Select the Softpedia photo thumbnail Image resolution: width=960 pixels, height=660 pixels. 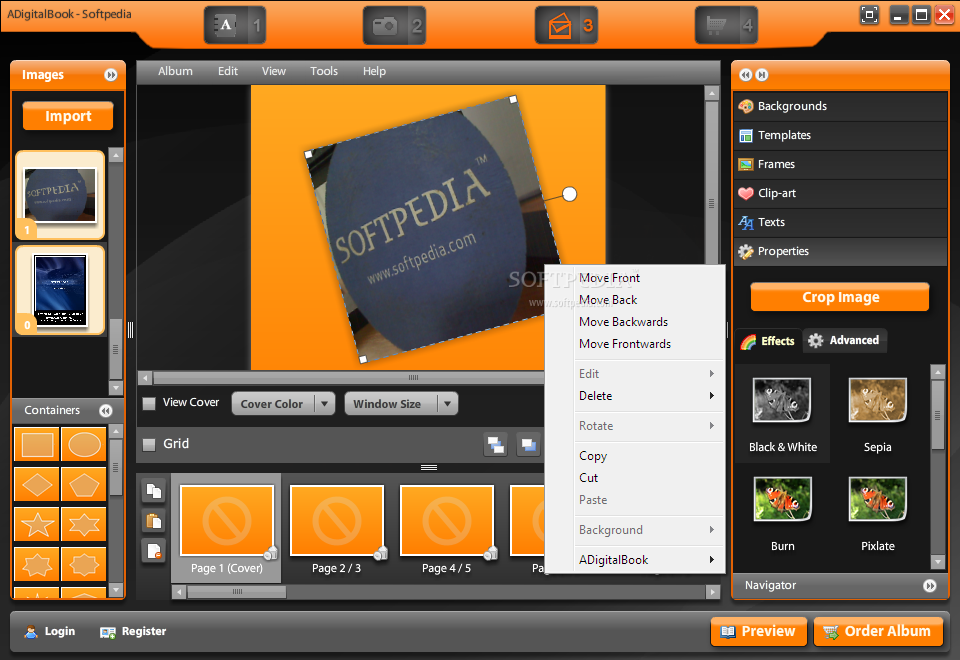coord(60,195)
